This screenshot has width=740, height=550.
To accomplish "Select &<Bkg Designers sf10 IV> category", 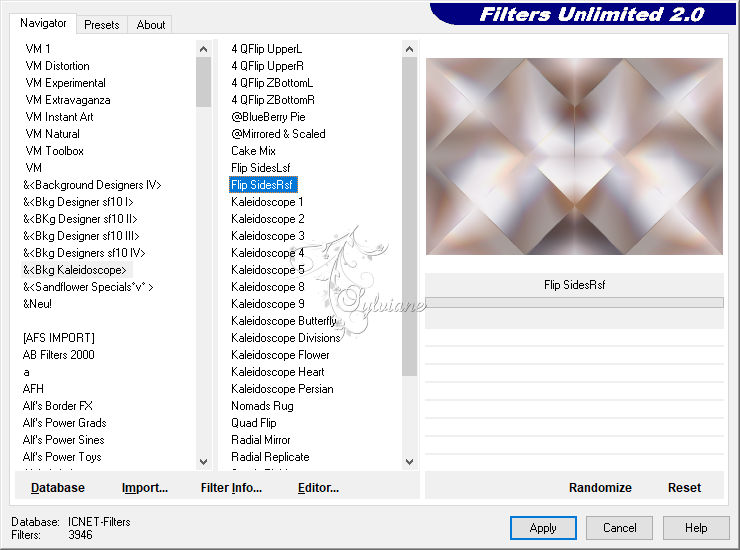I will click(x=84, y=253).
